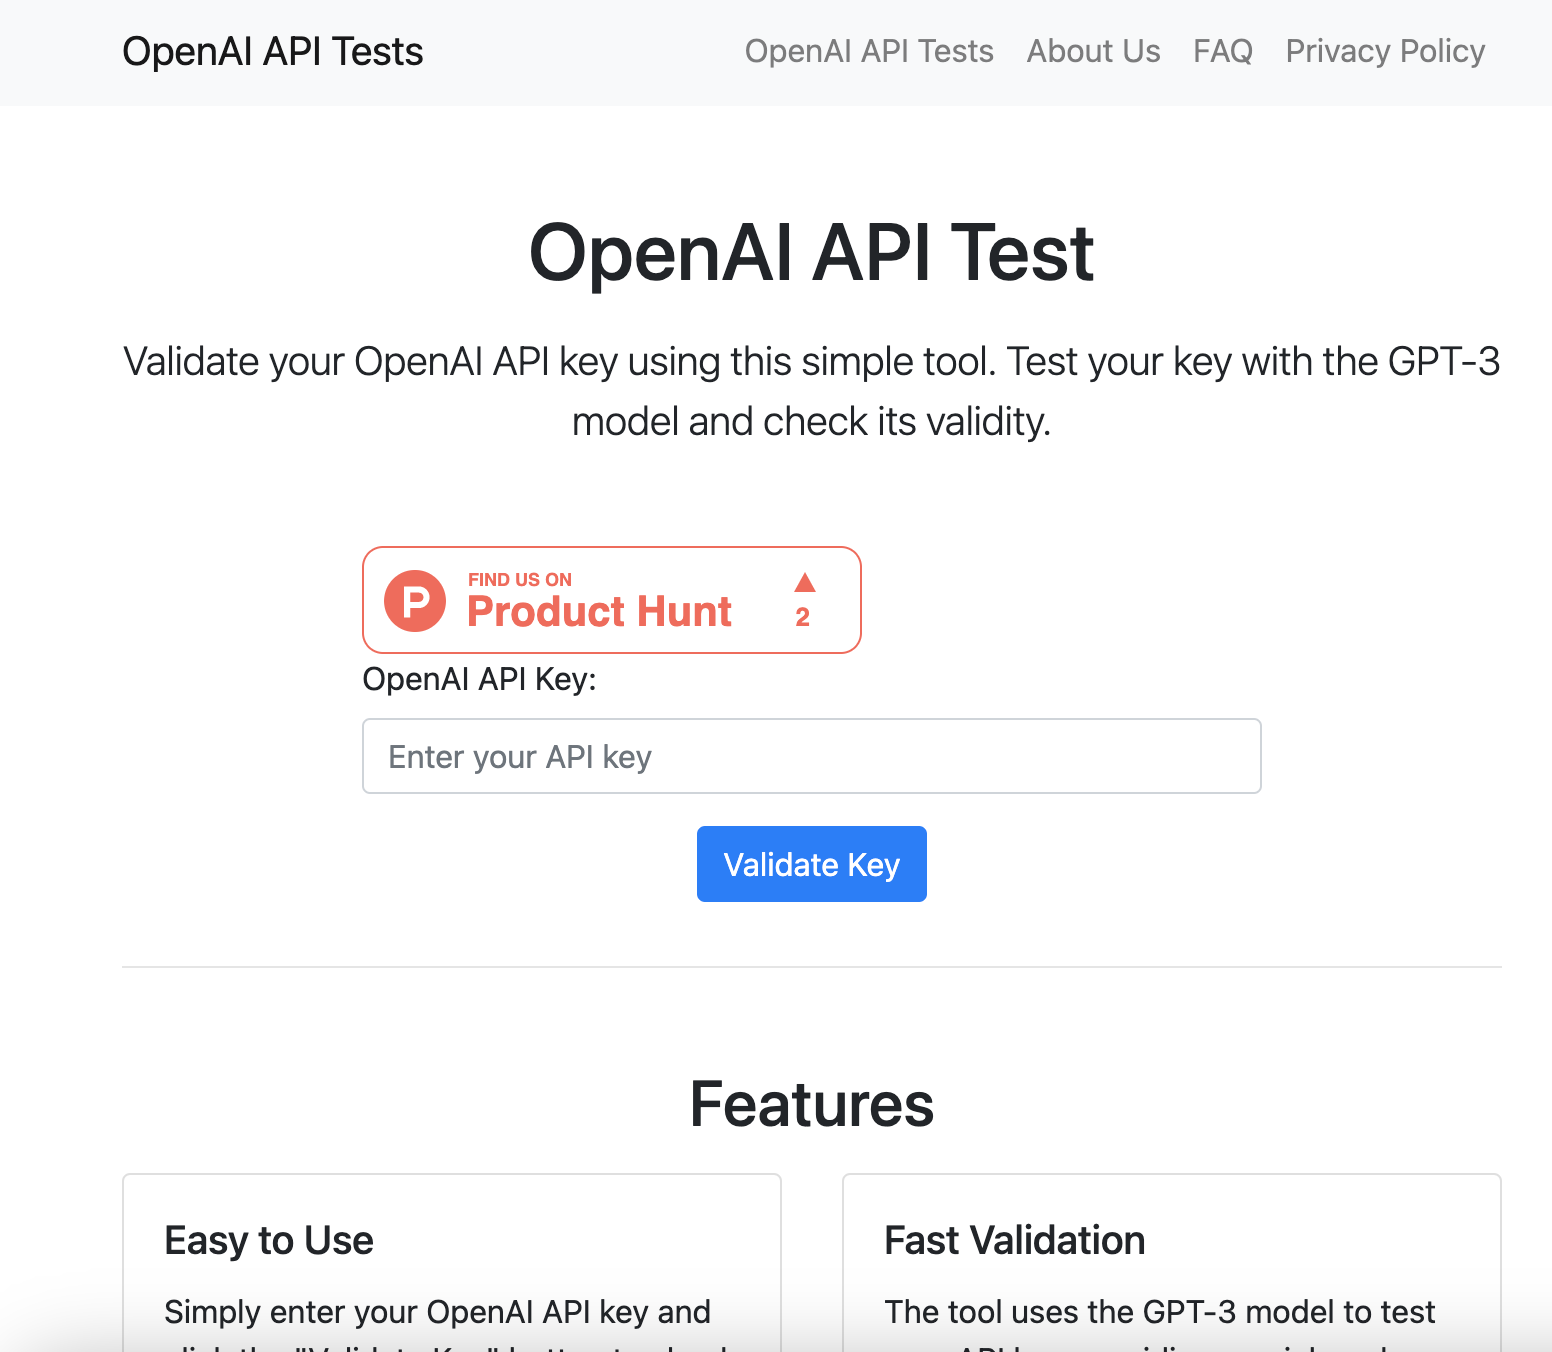Click the Fast Validation card description text
The height and width of the screenshot is (1352, 1552).
[1159, 1312]
